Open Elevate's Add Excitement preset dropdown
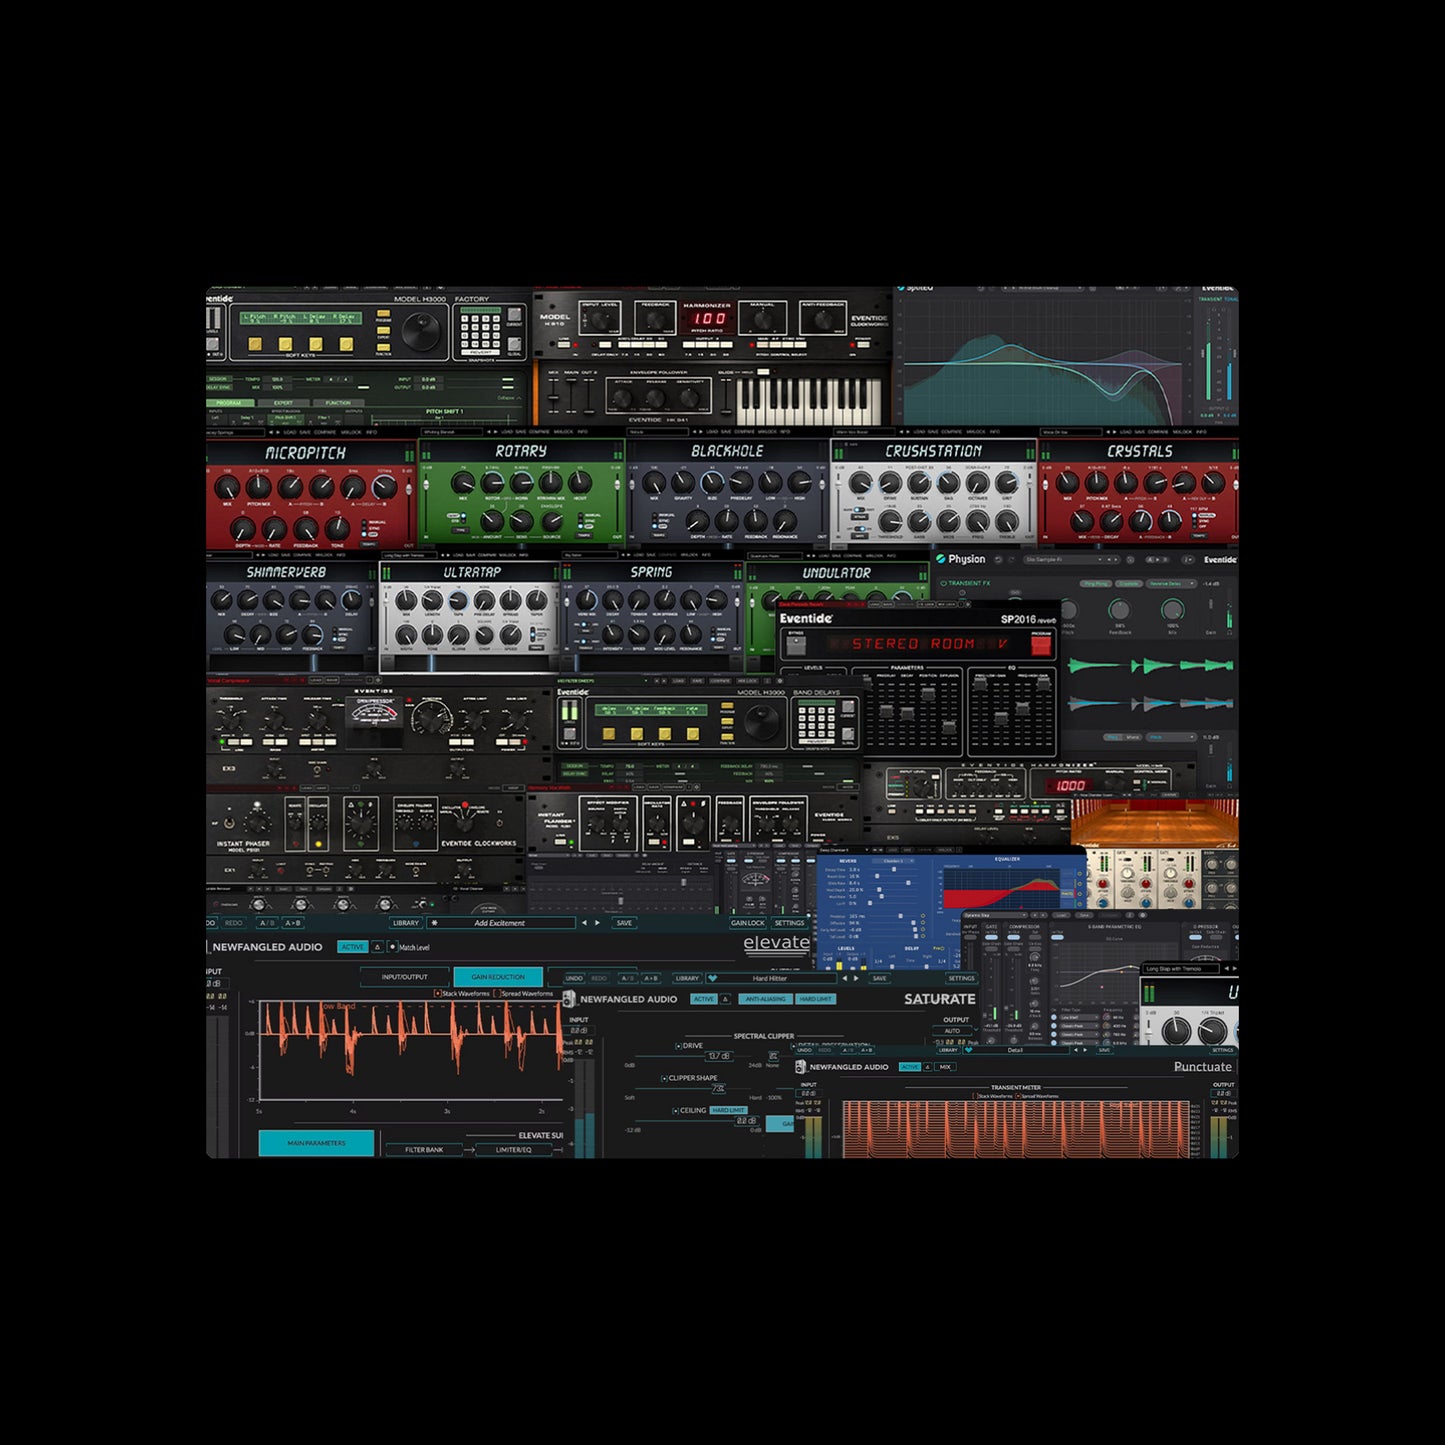The image size is (1445, 1445). [x=501, y=923]
